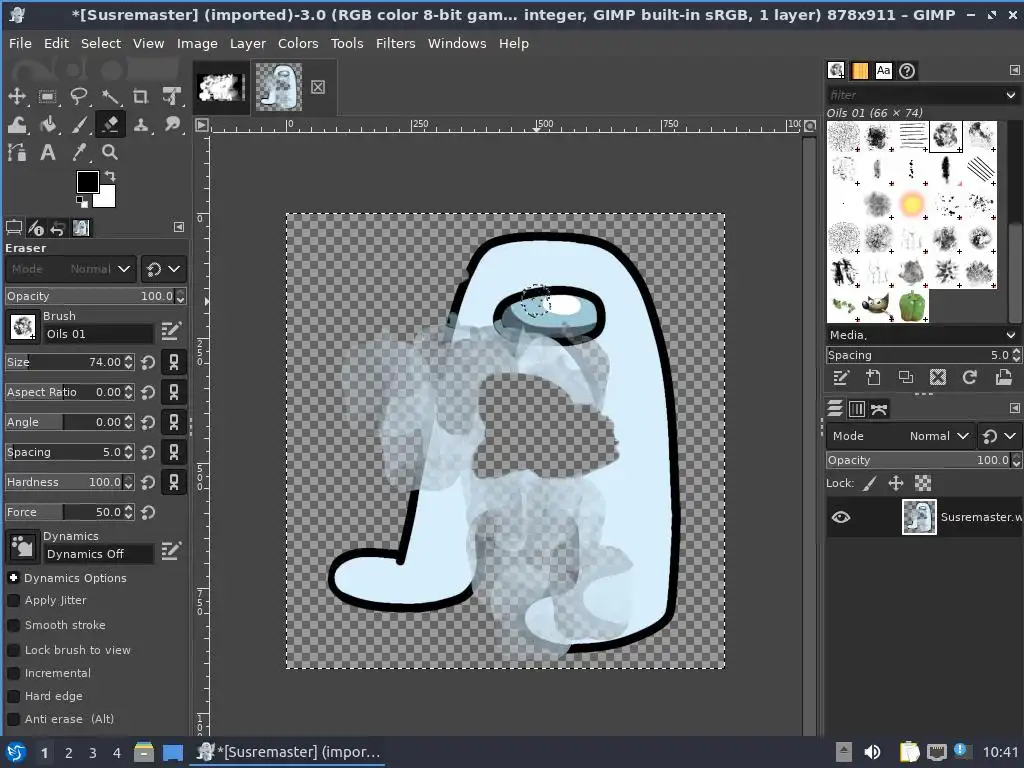The width and height of the screenshot is (1024, 768).
Task: Delete the selected brush
Action: pos(938,377)
